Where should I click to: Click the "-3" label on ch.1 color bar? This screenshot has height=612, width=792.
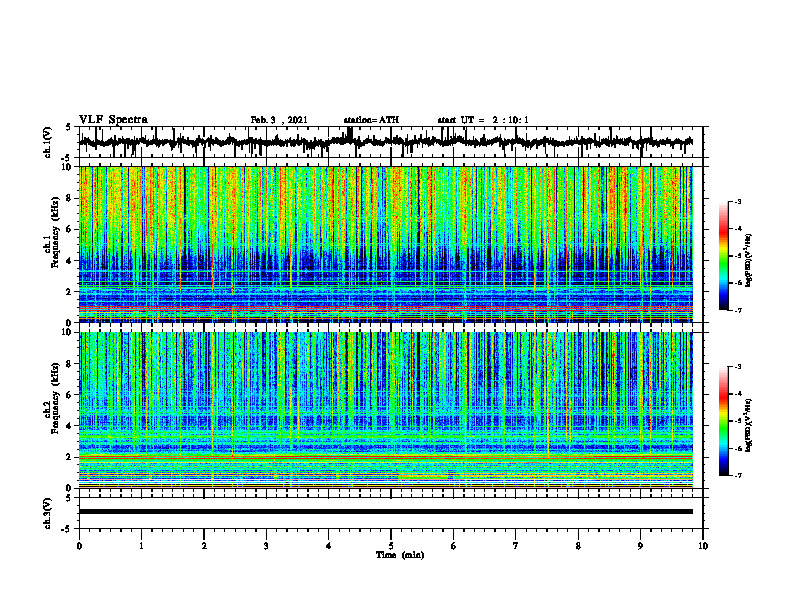click(738, 201)
